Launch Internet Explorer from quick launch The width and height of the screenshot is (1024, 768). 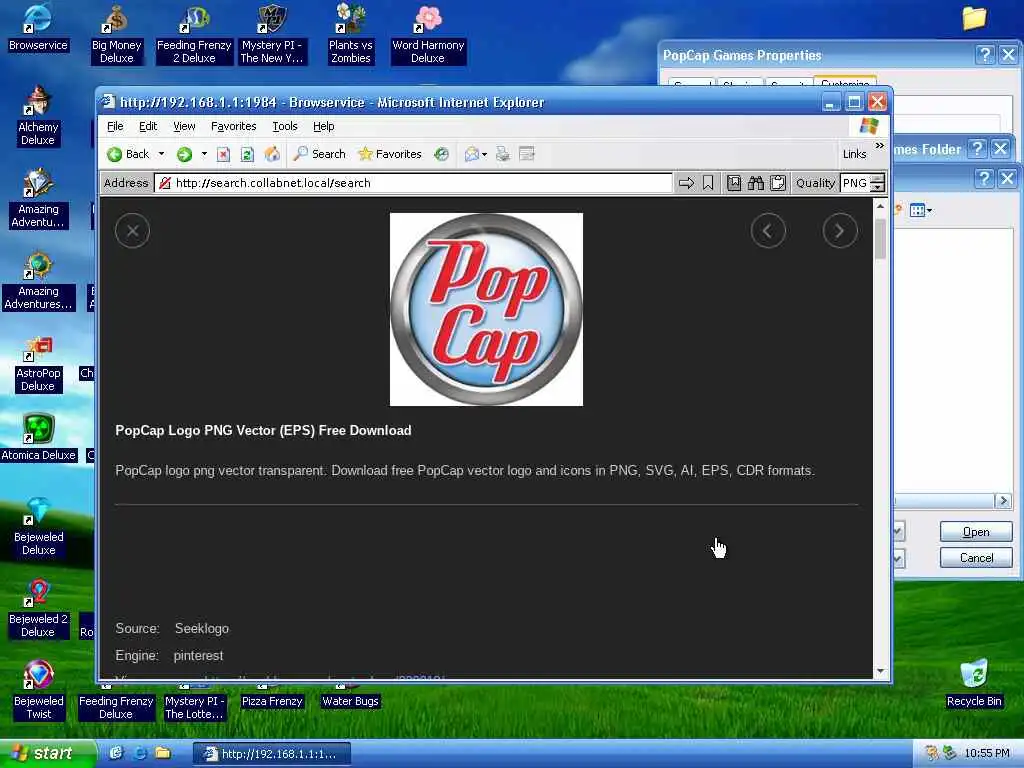click(x=139, y=753)
